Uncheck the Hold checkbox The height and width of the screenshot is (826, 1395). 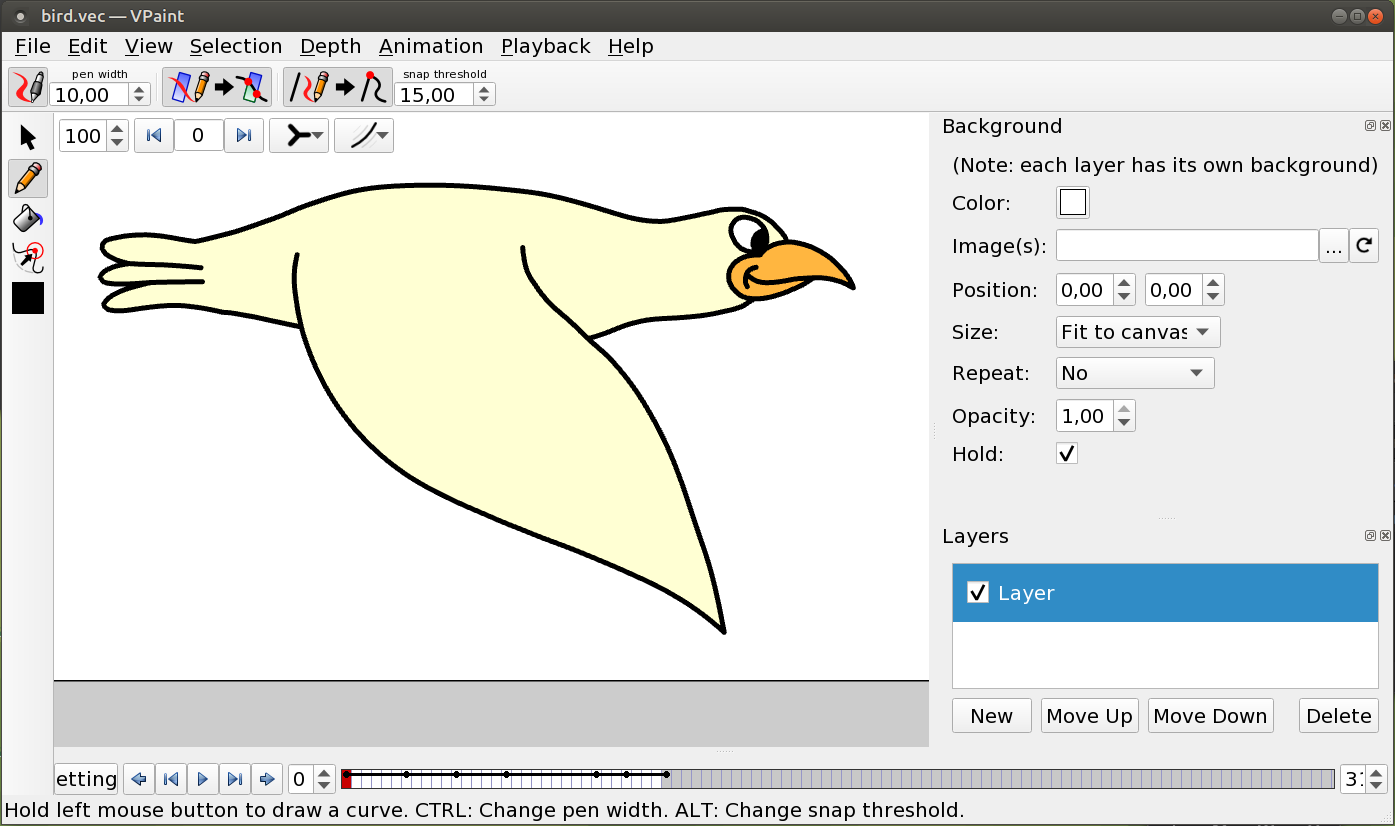[1067, 454]
